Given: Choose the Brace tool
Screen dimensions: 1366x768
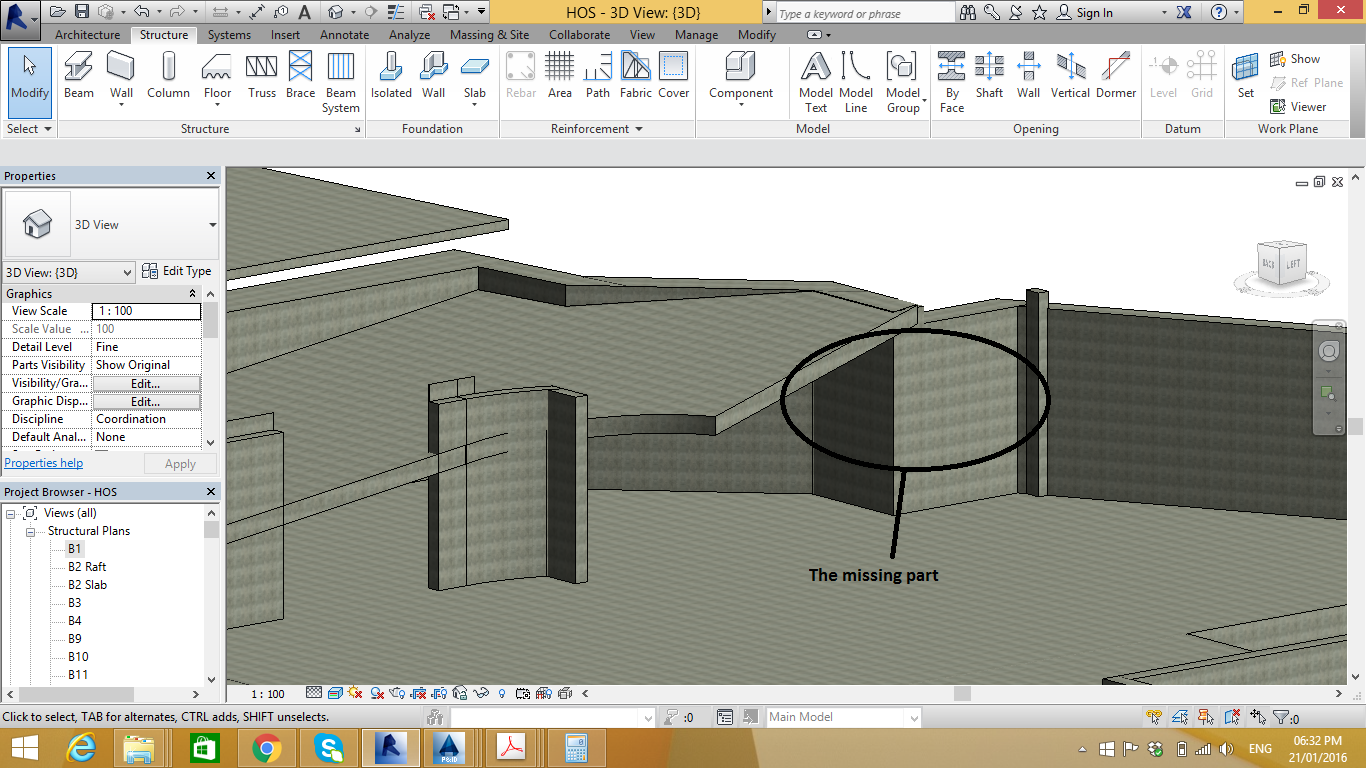Looking at the screenshot, I should pos(300,77).
